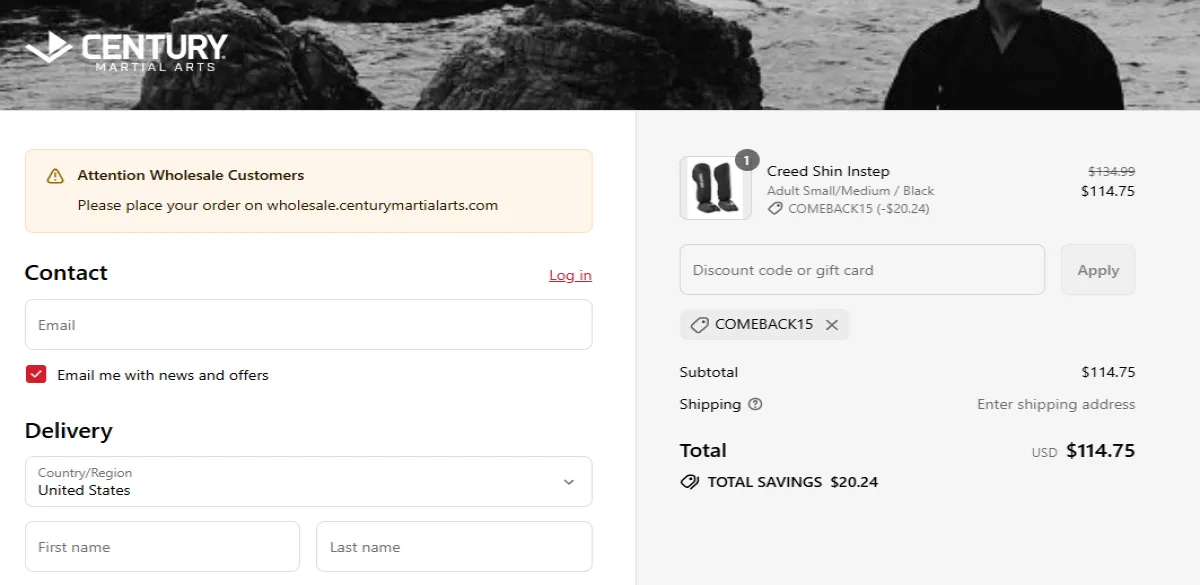Click the tag icon beside TOTAL SAVINGS
Viewport: 1200px width, 585px height.
pos(689,481)
